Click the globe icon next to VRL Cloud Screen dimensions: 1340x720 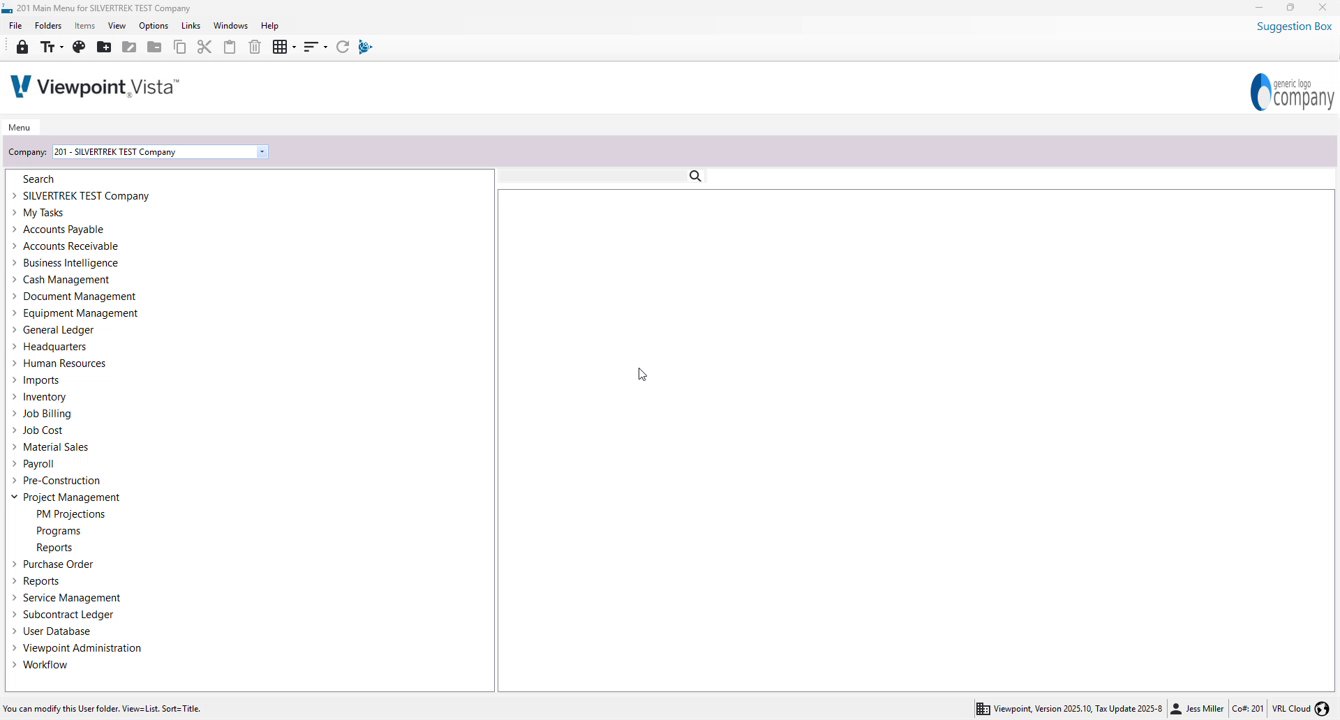tap(1322, 709)
